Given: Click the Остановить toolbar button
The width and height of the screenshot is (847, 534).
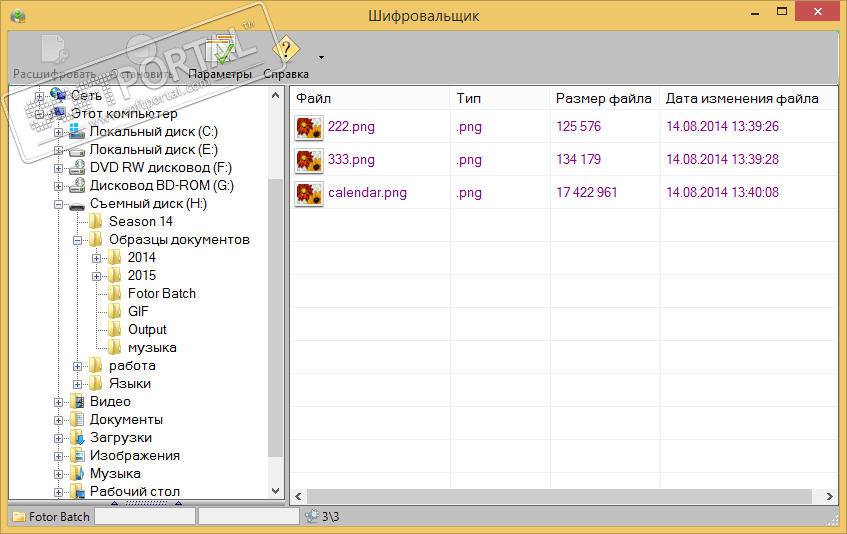Looking at the screenshot, I should point(142,57).
